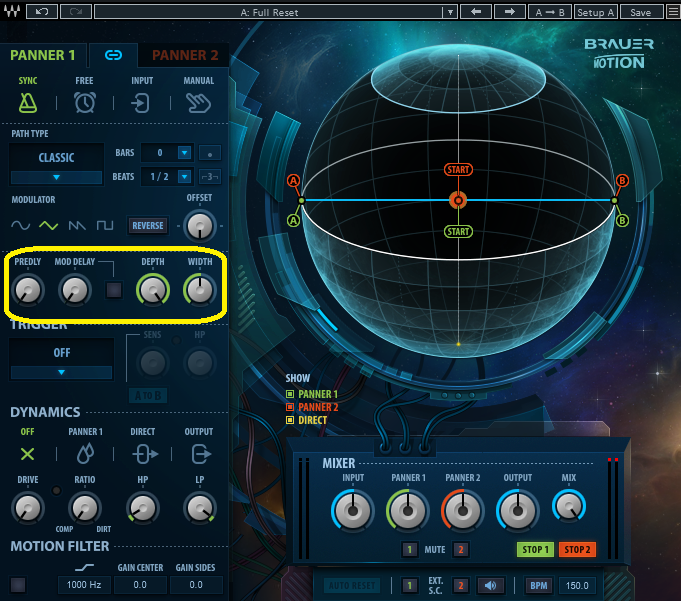Click the link icon between the panners

(113, 55)
